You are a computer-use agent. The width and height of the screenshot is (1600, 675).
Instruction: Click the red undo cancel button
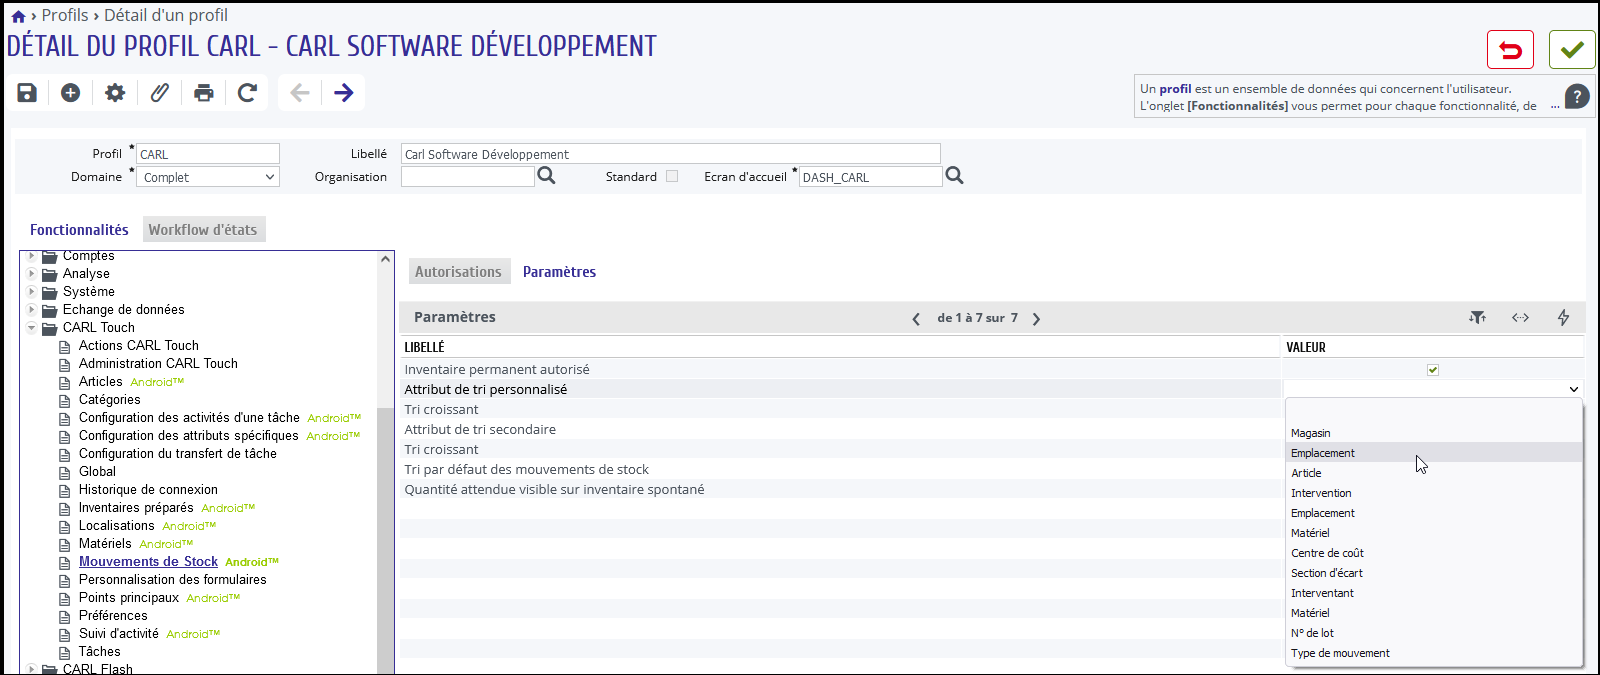[1510, 50]
